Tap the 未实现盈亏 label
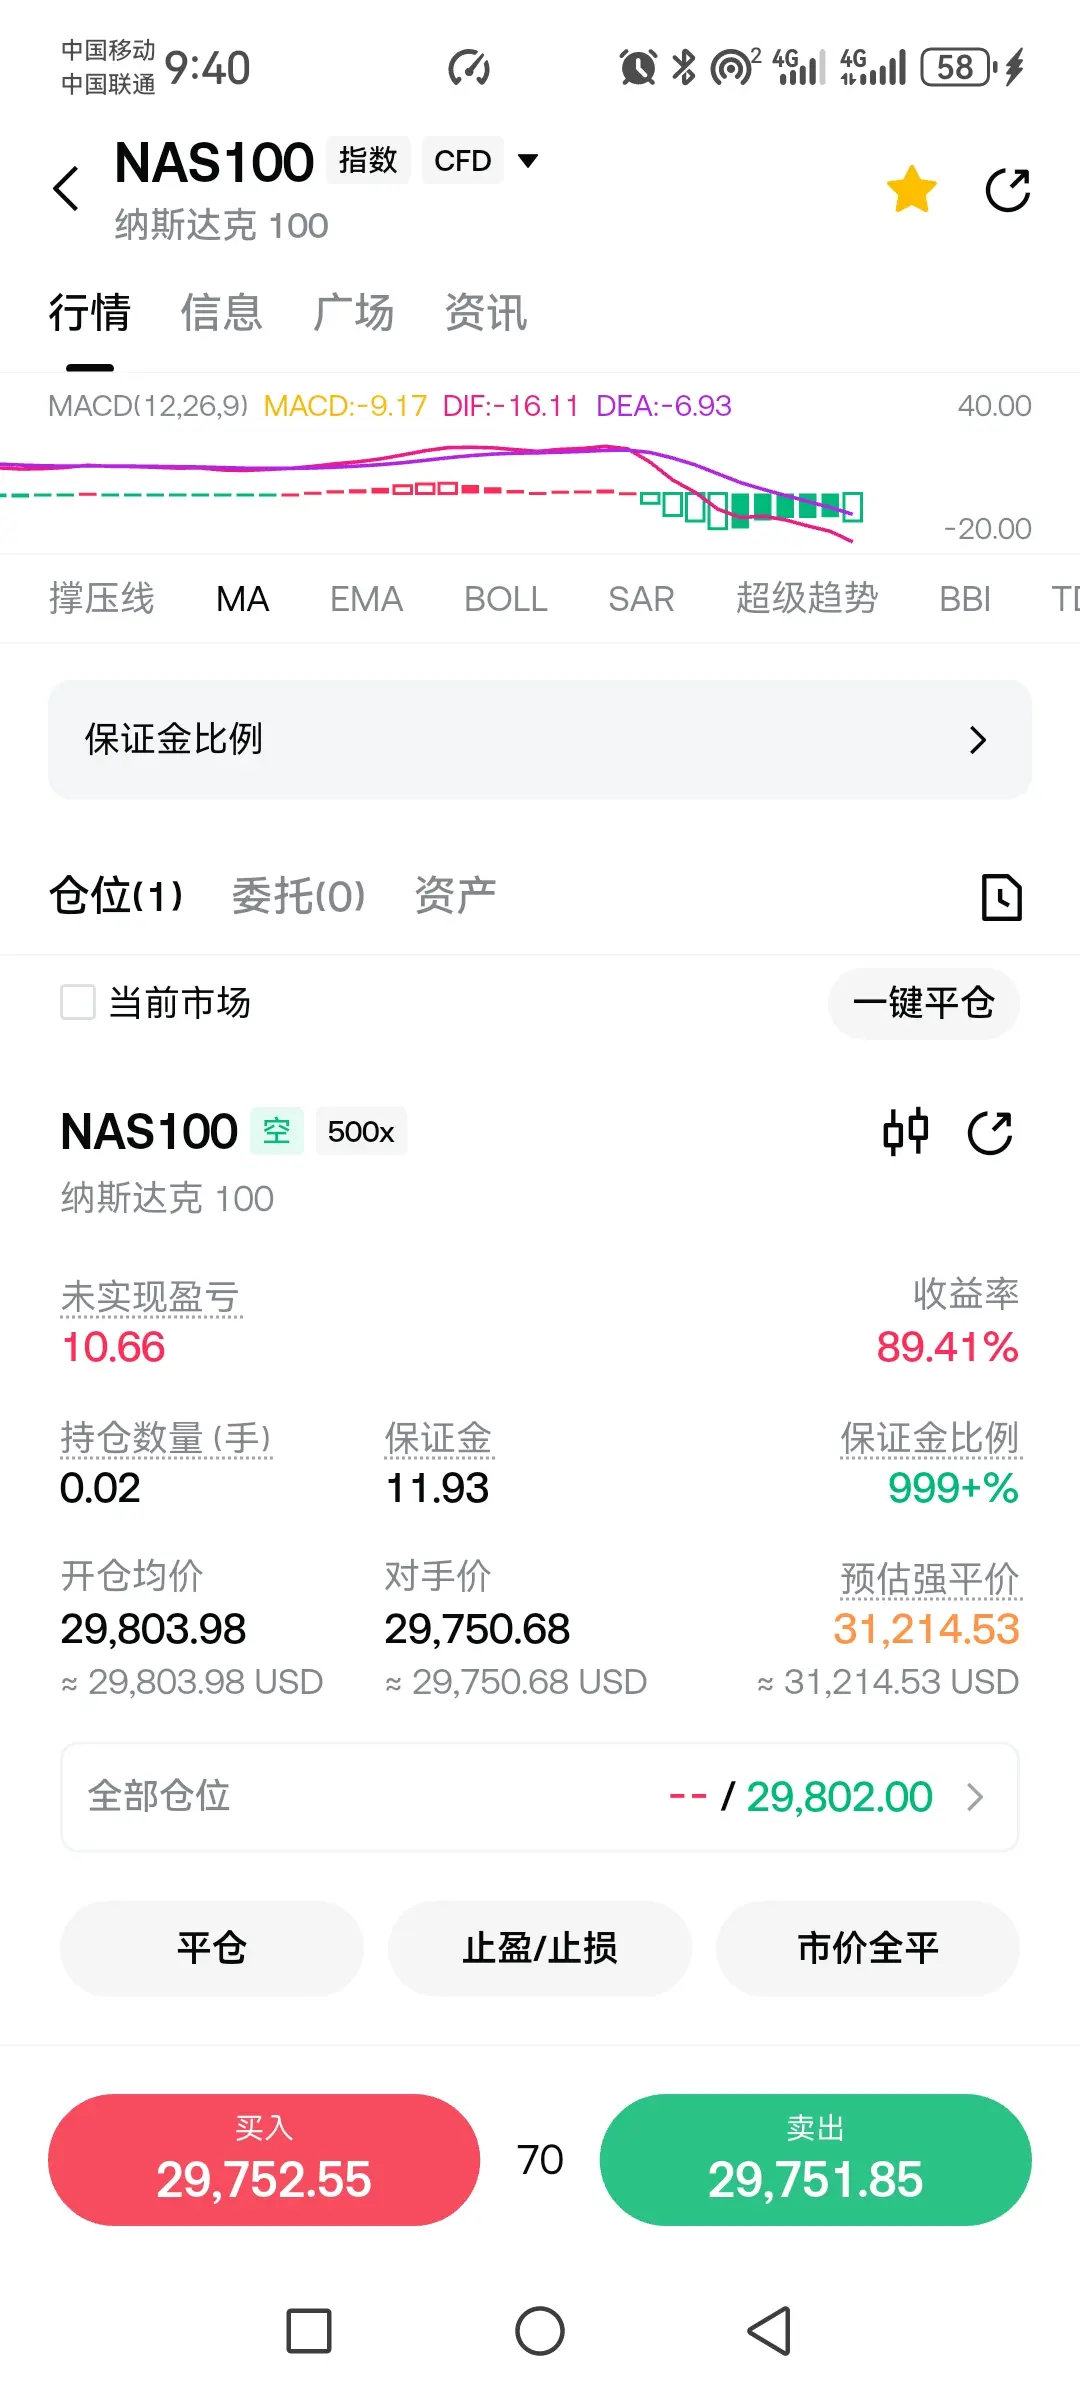 tap(151, 1297)
